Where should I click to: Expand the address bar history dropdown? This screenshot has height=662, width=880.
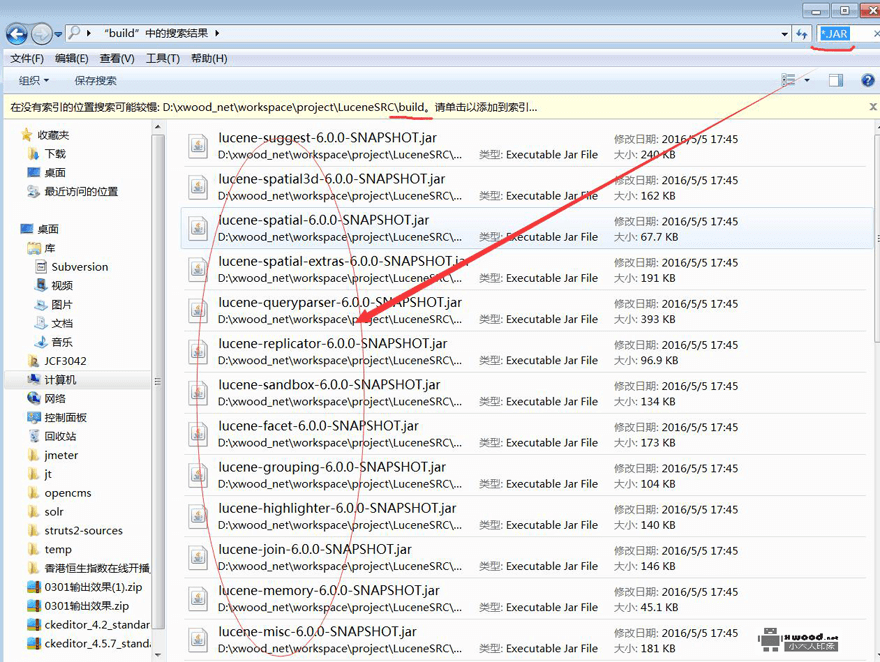pyautogui.click(x=785, y=34)
